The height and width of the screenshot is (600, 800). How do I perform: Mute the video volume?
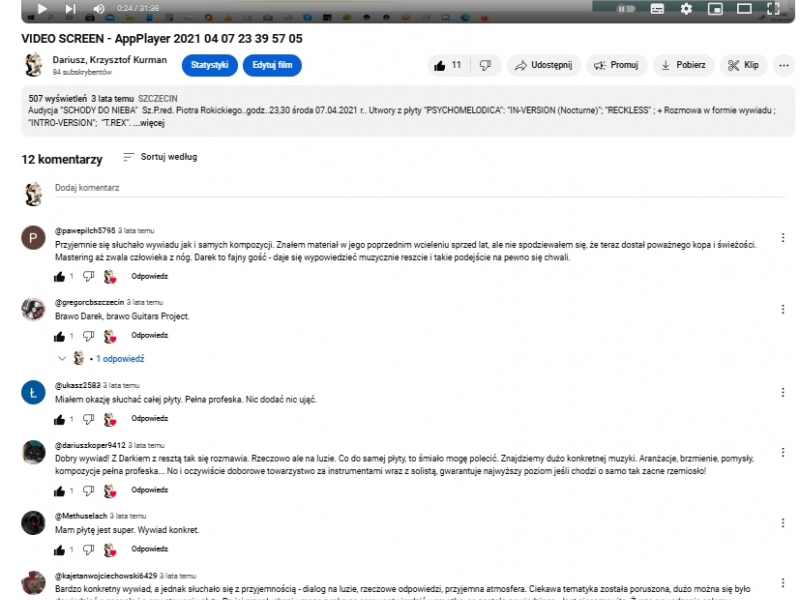pyautogui.click(x=98, y=9)
